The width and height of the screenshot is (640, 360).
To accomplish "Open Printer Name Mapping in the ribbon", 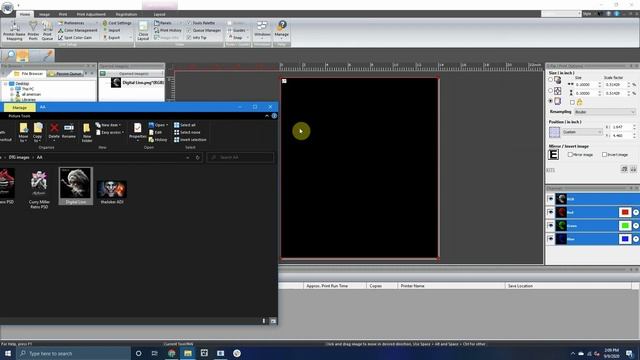I will point(14,30).
